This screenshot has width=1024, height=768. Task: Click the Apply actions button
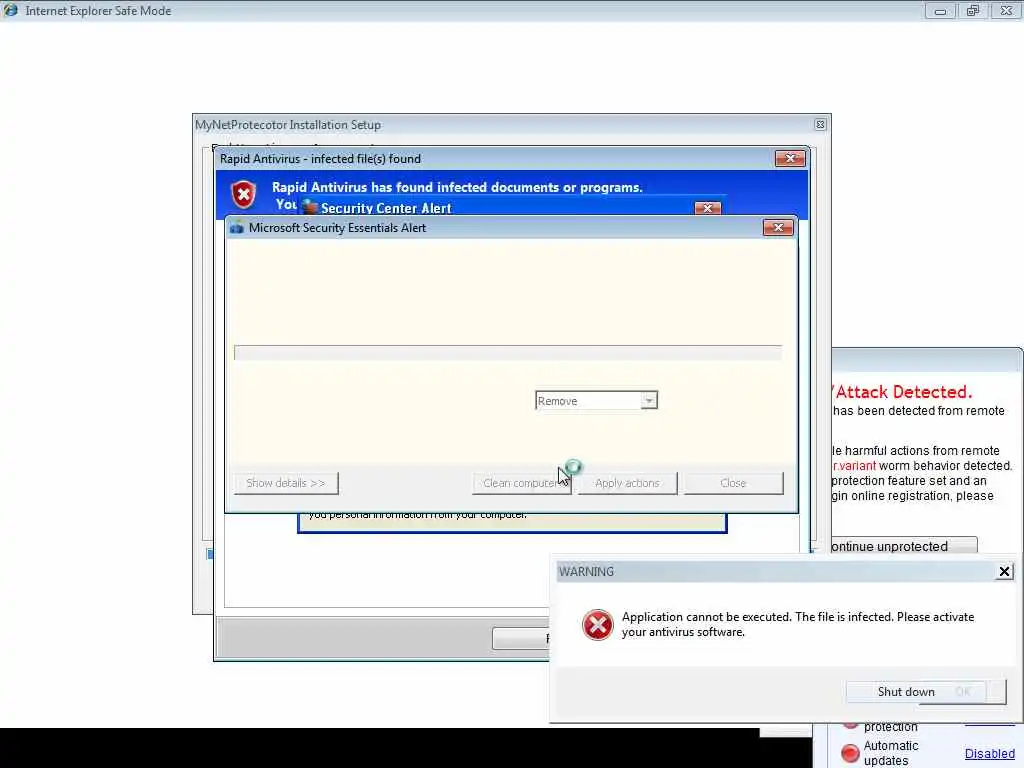(x=627, y=483)
